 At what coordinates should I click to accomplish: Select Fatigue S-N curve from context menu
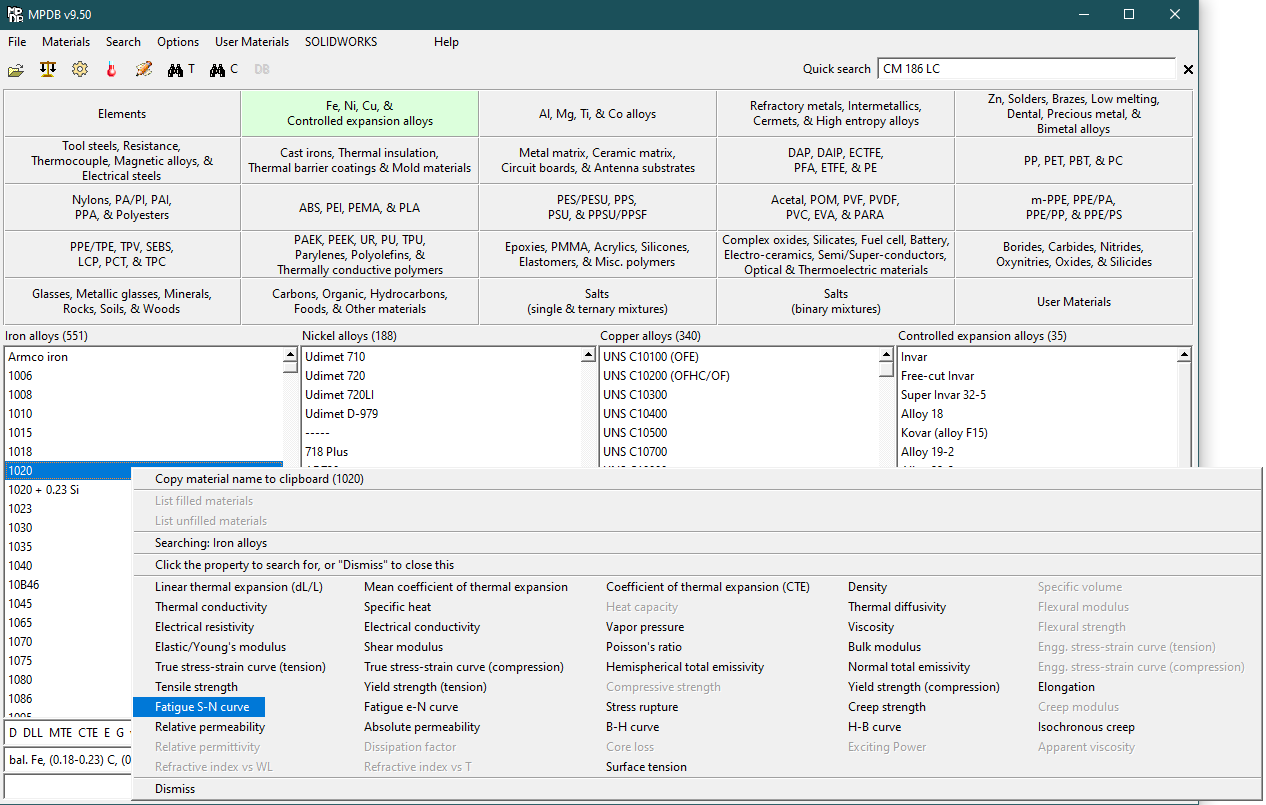coord(202,707)
